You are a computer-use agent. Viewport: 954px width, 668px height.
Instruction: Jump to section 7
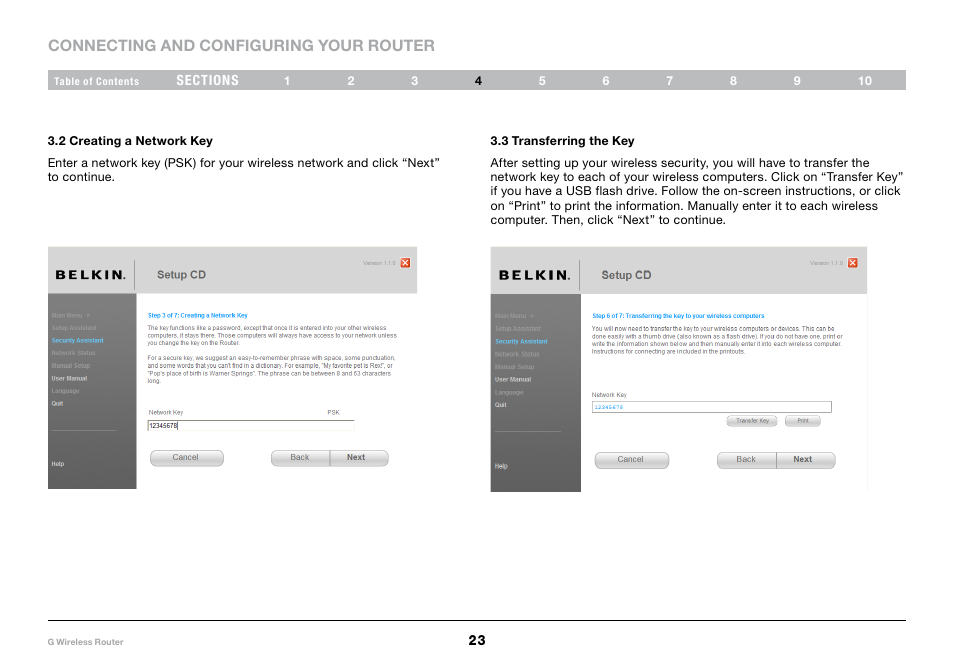[x=669, y=81]
